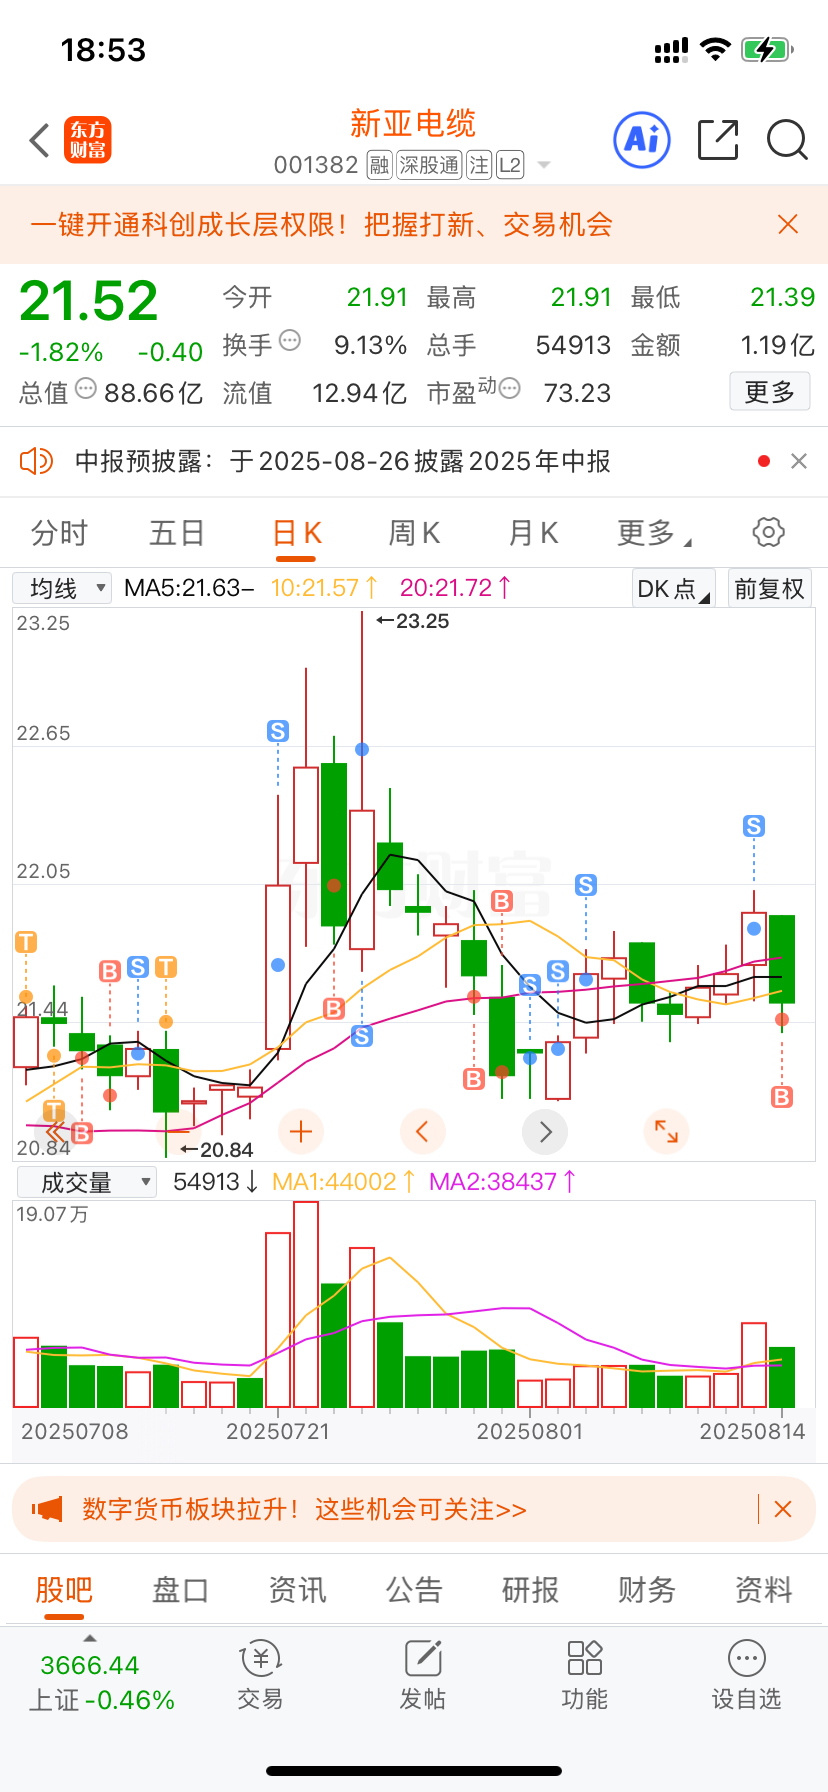Tap the 前复权 adjustment button
The image size is (828, 1792).
point(769,588)
